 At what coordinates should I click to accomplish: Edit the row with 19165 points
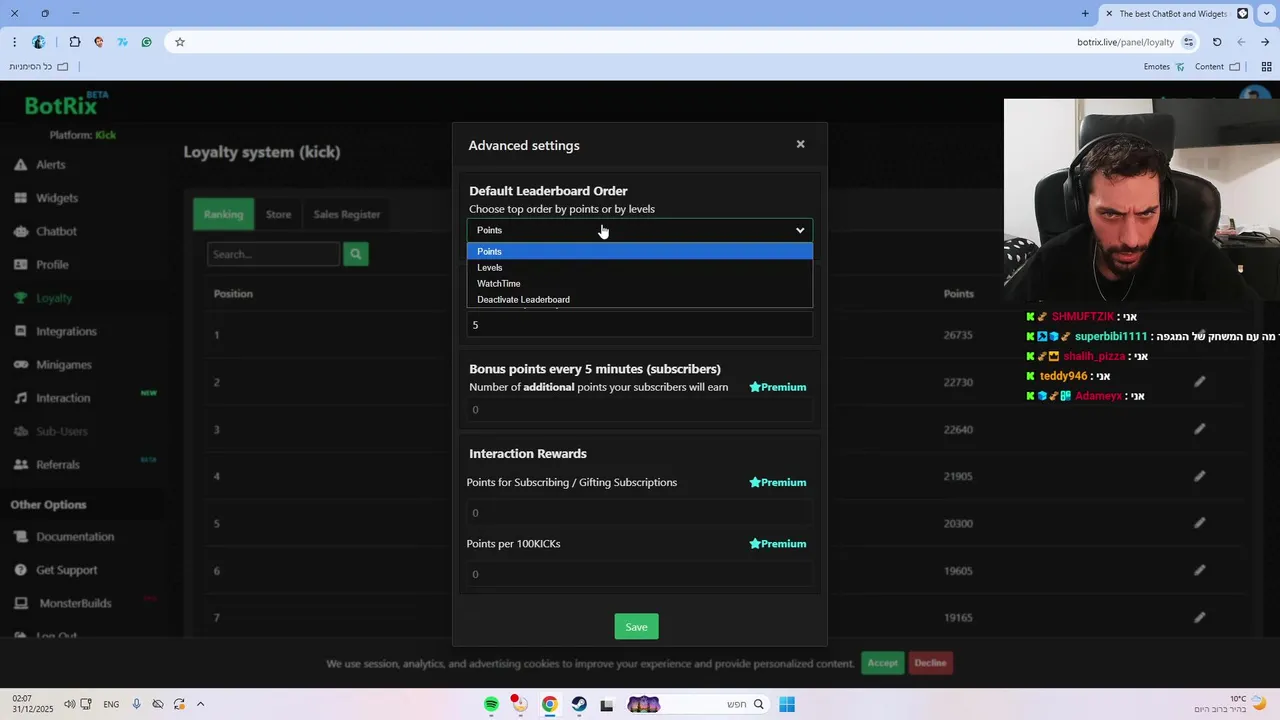point(1200,617)
